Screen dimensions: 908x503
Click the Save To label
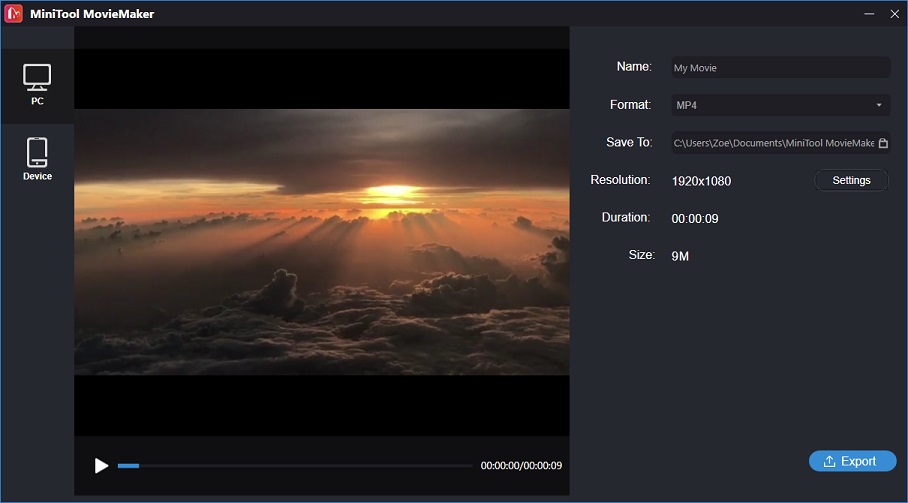click(x=629, y=142)
